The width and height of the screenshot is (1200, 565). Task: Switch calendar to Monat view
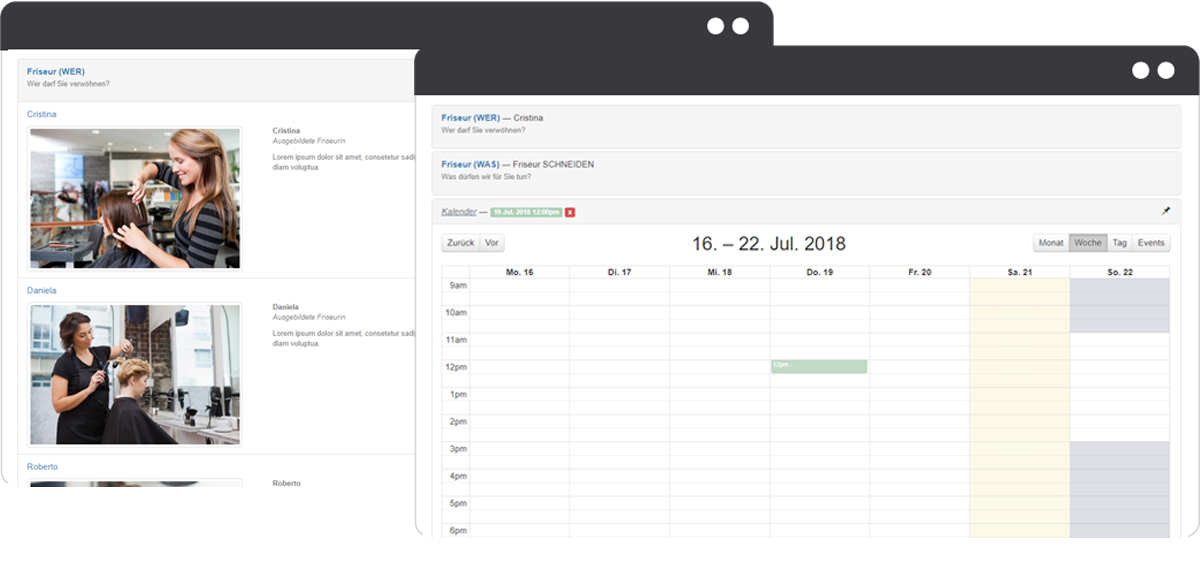1051,243
